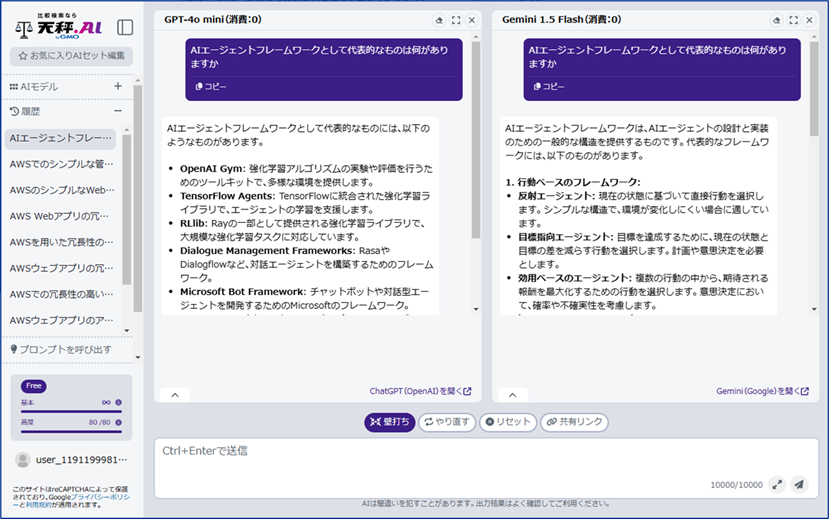Image resolution: width=829 pixels, height=519 pixels.
Task: Open history item AWSでのシンプルな管…
Action: point(61,164)
